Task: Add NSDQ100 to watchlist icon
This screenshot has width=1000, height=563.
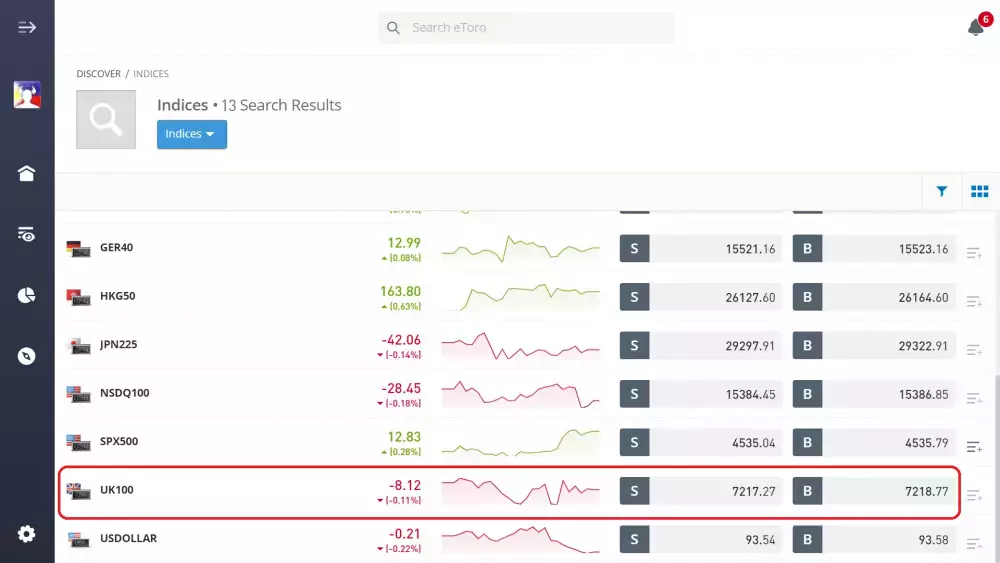Action: (974, 398)
